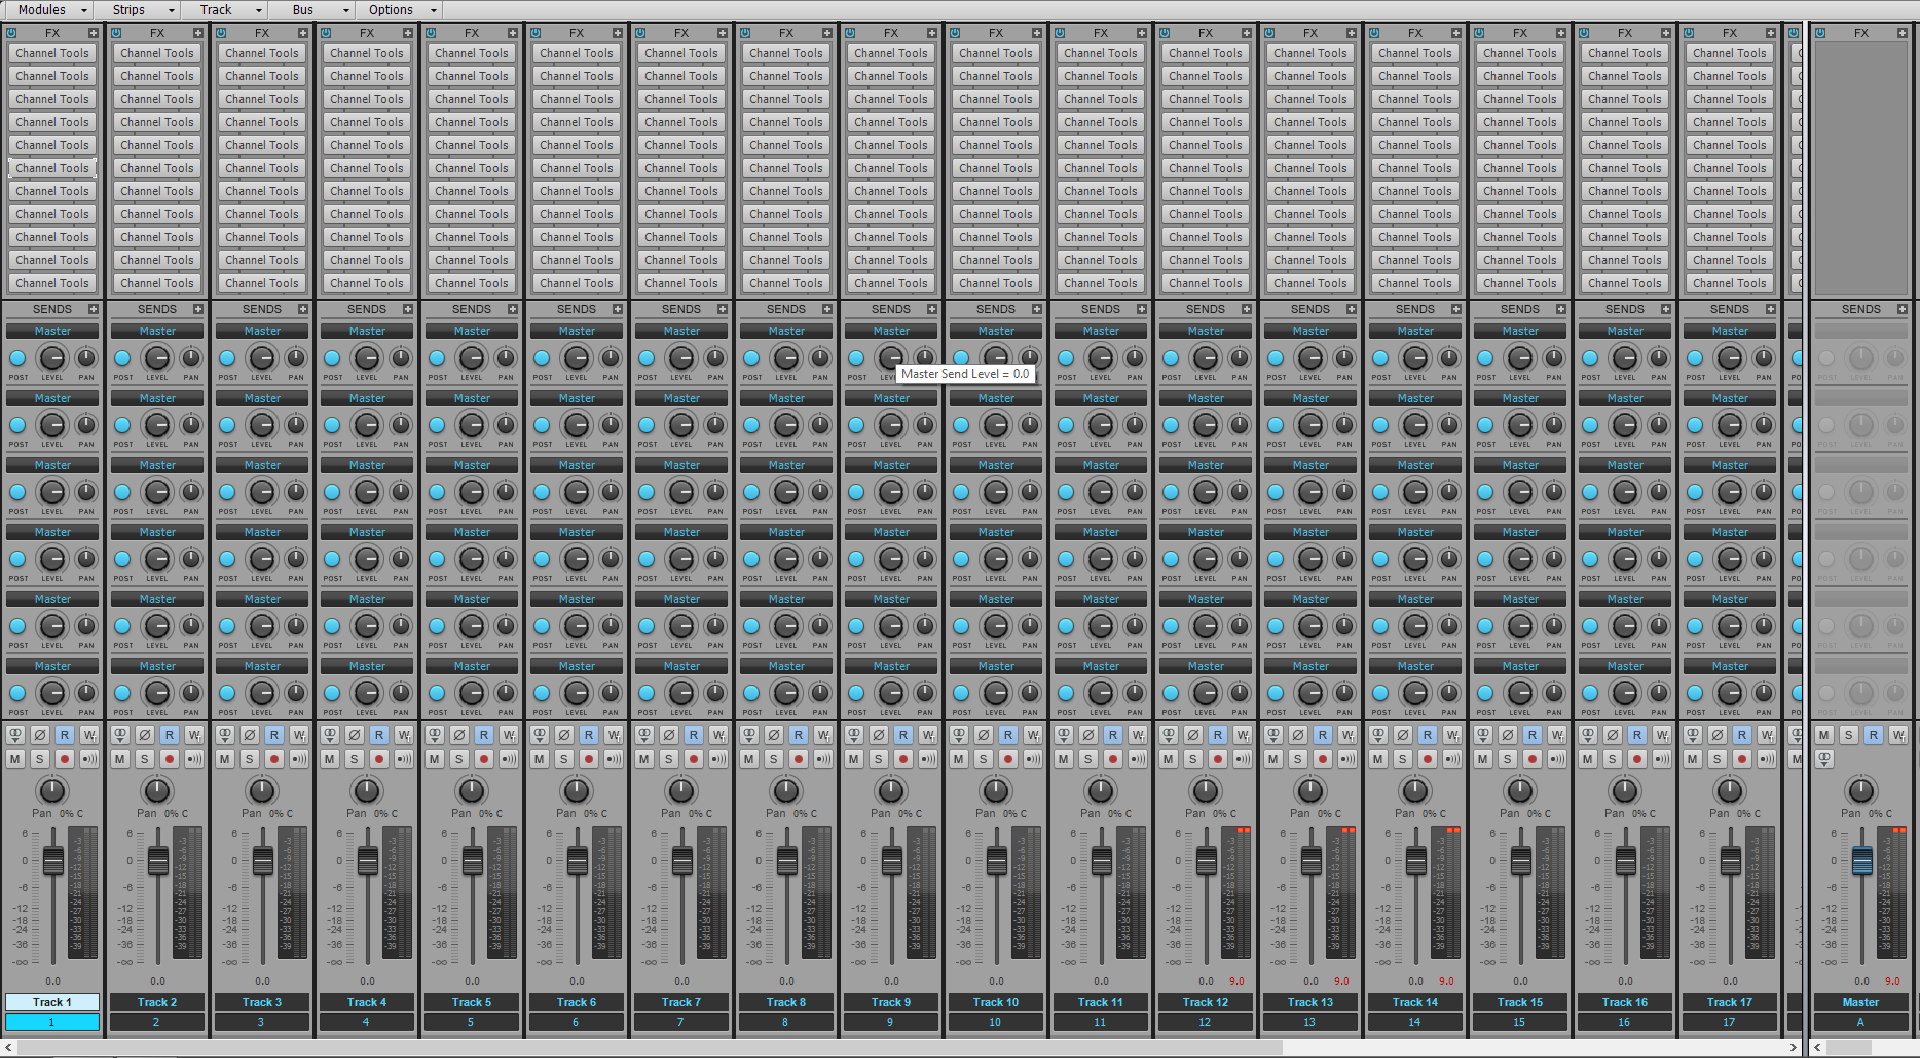
Task: Arm Track 6 for recording
Action: tap(589, 759)
